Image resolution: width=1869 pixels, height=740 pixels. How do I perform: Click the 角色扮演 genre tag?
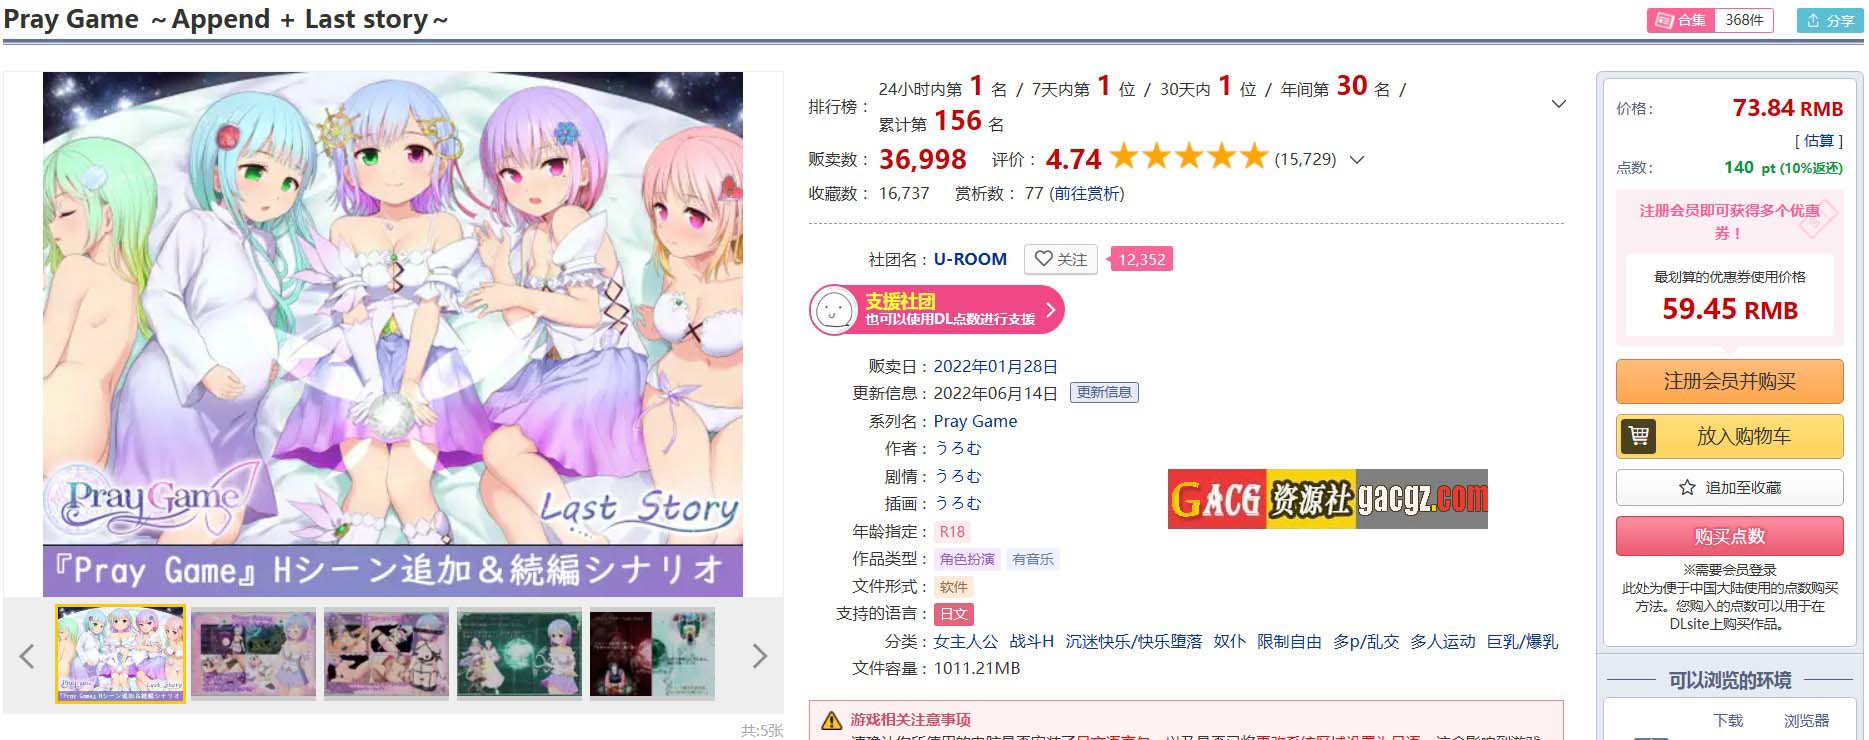[967, 559]
